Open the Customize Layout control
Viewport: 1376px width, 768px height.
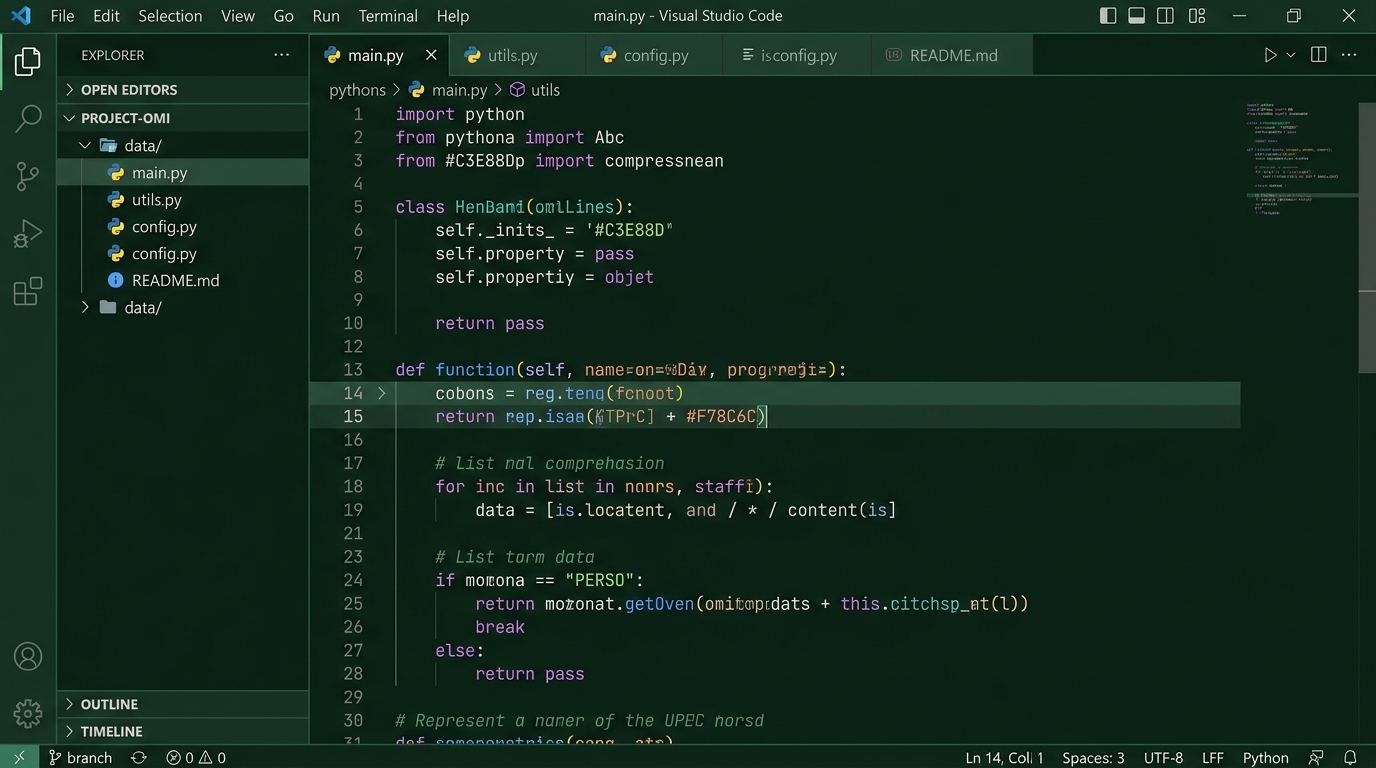pos(1197,16)
